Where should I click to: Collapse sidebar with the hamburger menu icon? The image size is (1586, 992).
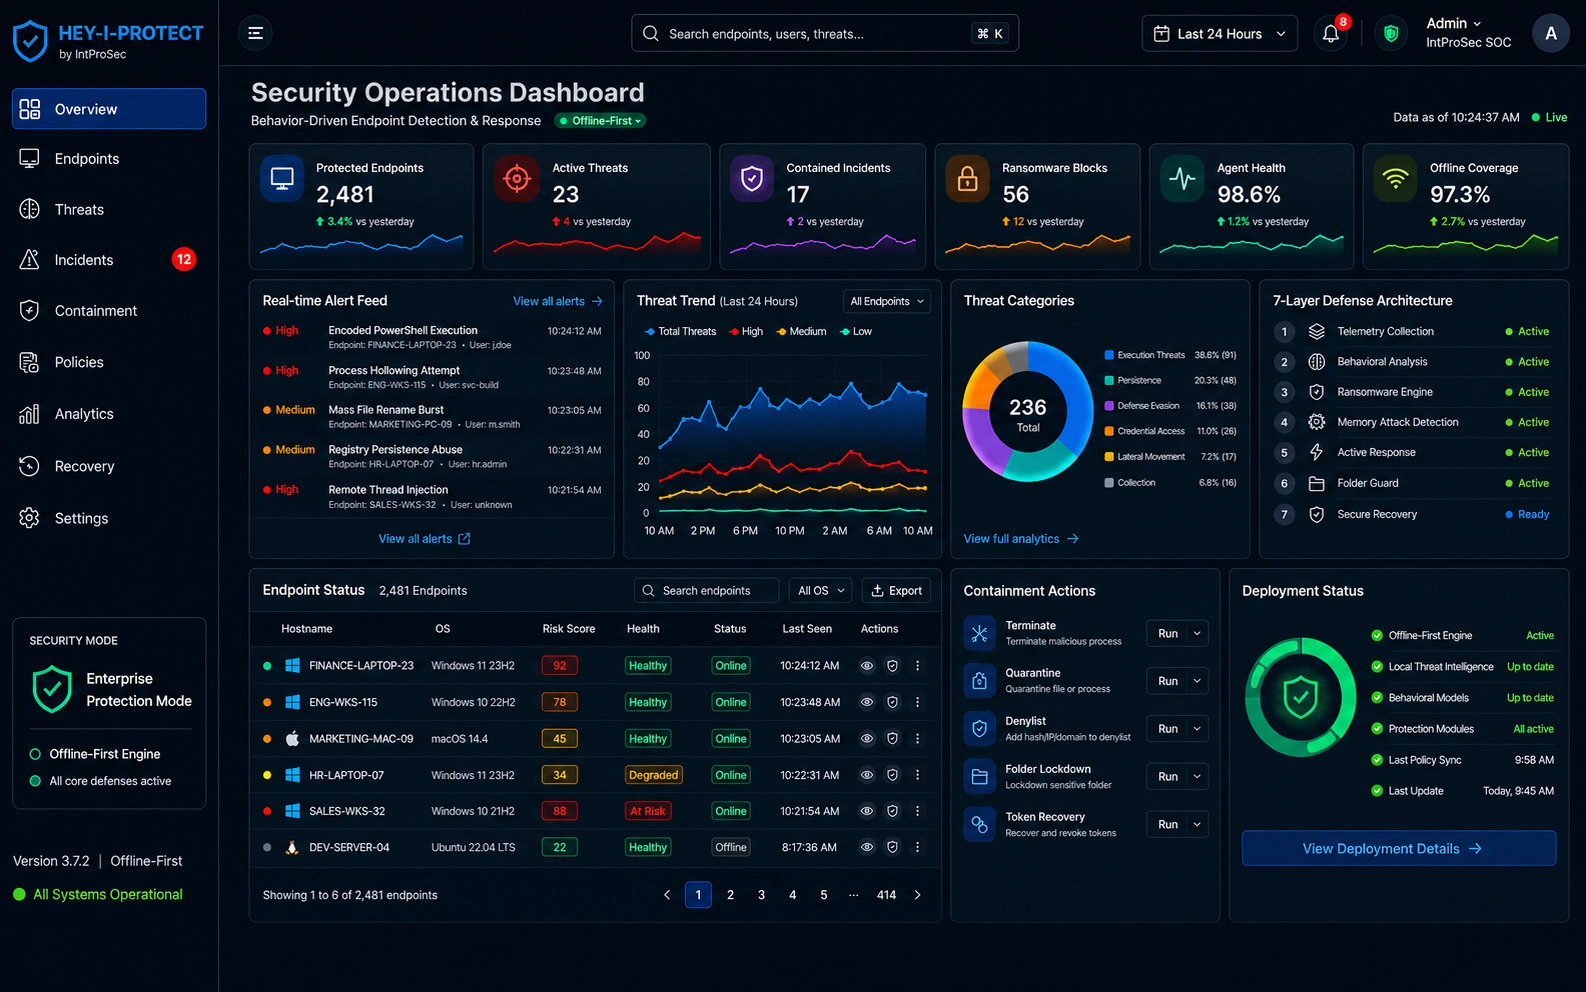point(255,33)
